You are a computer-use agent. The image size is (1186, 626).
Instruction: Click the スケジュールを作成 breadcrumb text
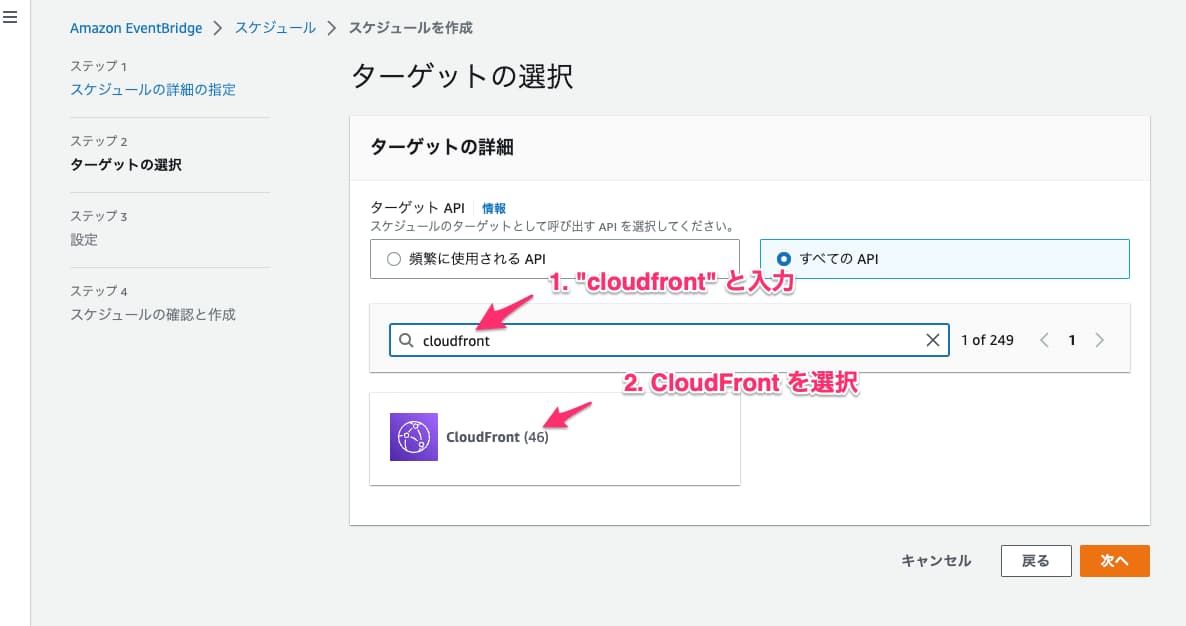(x=410, y=28)
